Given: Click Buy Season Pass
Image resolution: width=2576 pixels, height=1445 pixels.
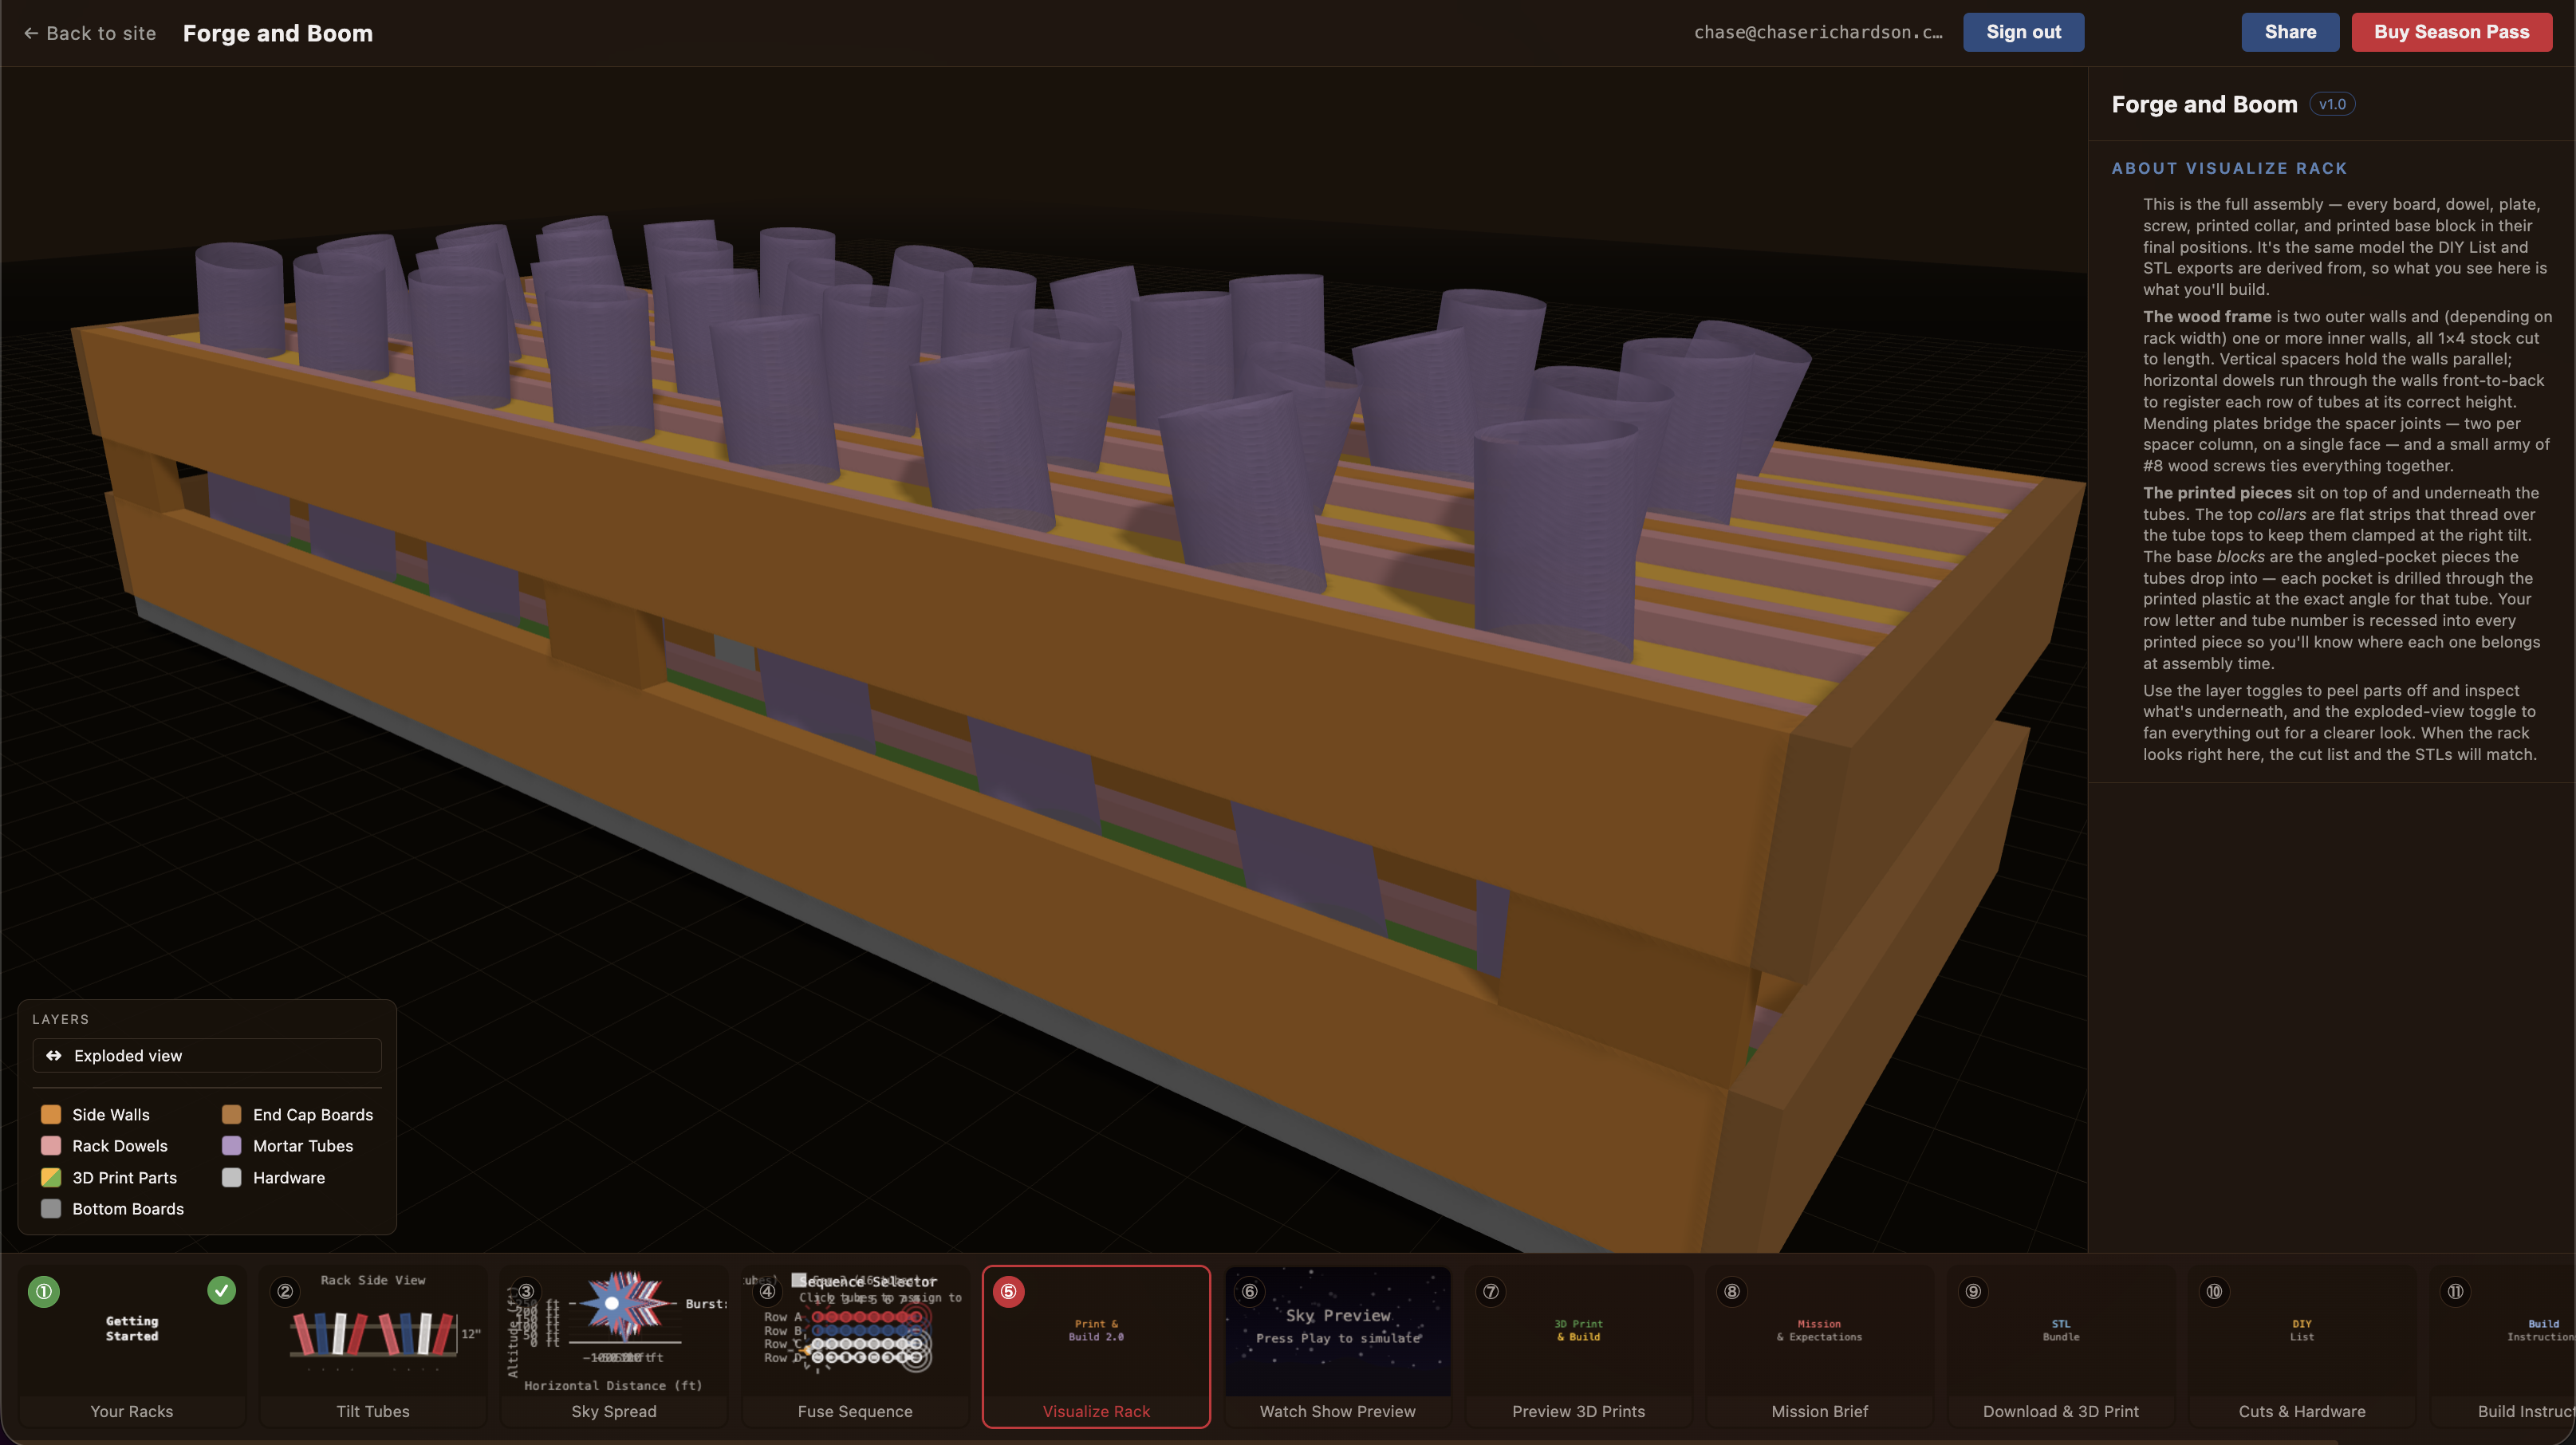Looking at the screenshot, I should [x=2451, y=32].
